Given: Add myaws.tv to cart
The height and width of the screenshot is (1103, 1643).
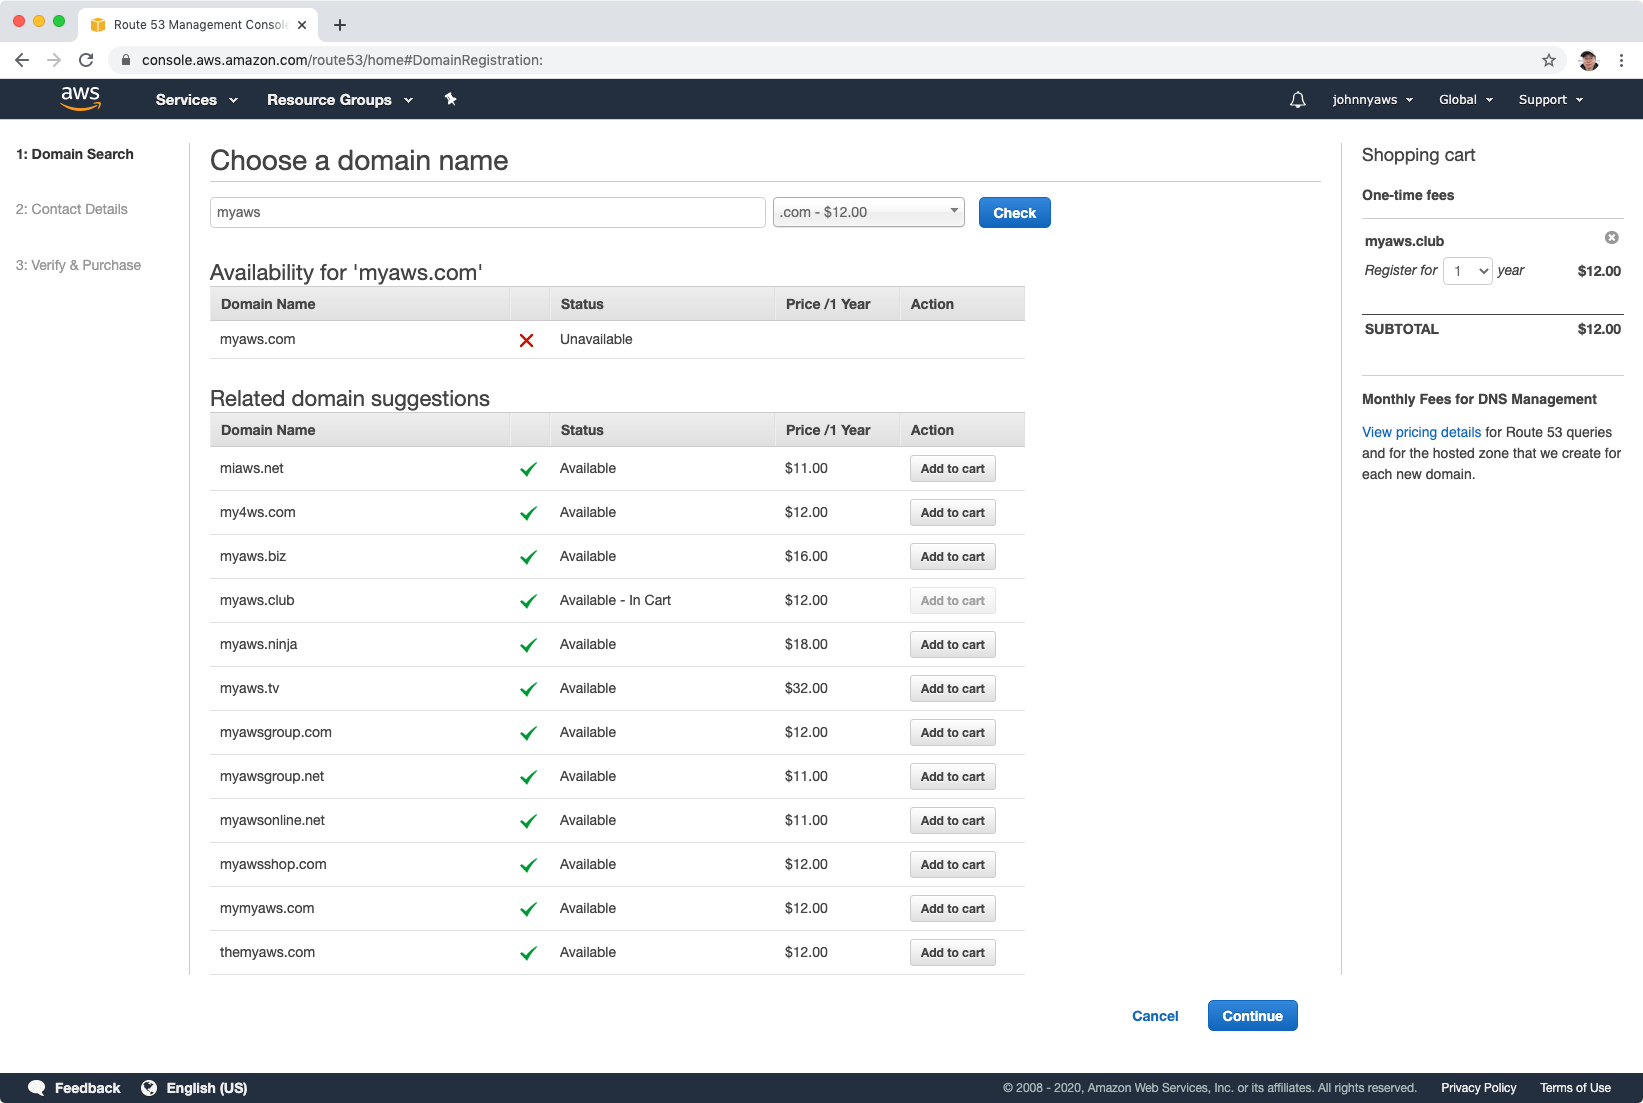Looking at the screenshot, I should (x=953, y=689).
